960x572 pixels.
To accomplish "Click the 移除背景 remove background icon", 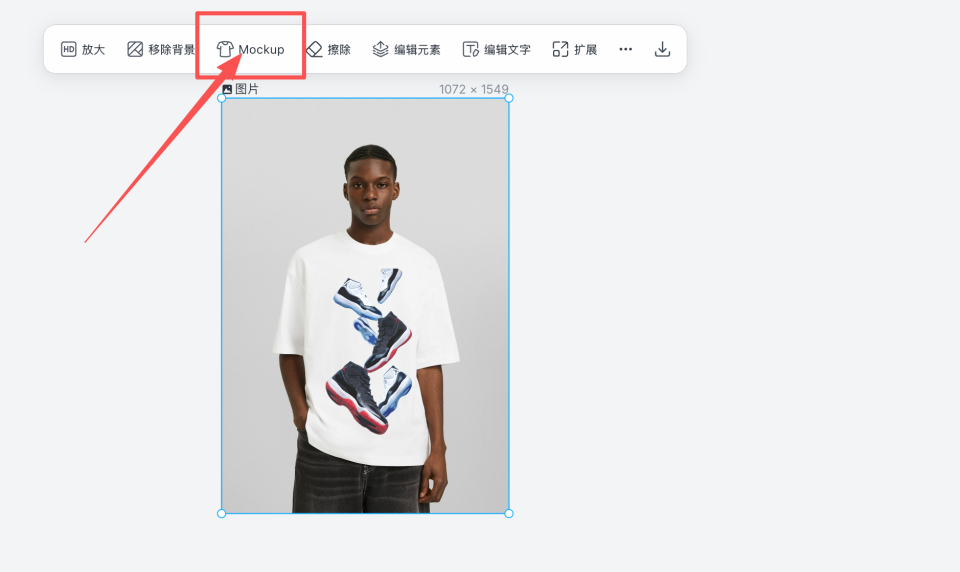I will coord(135,49).
